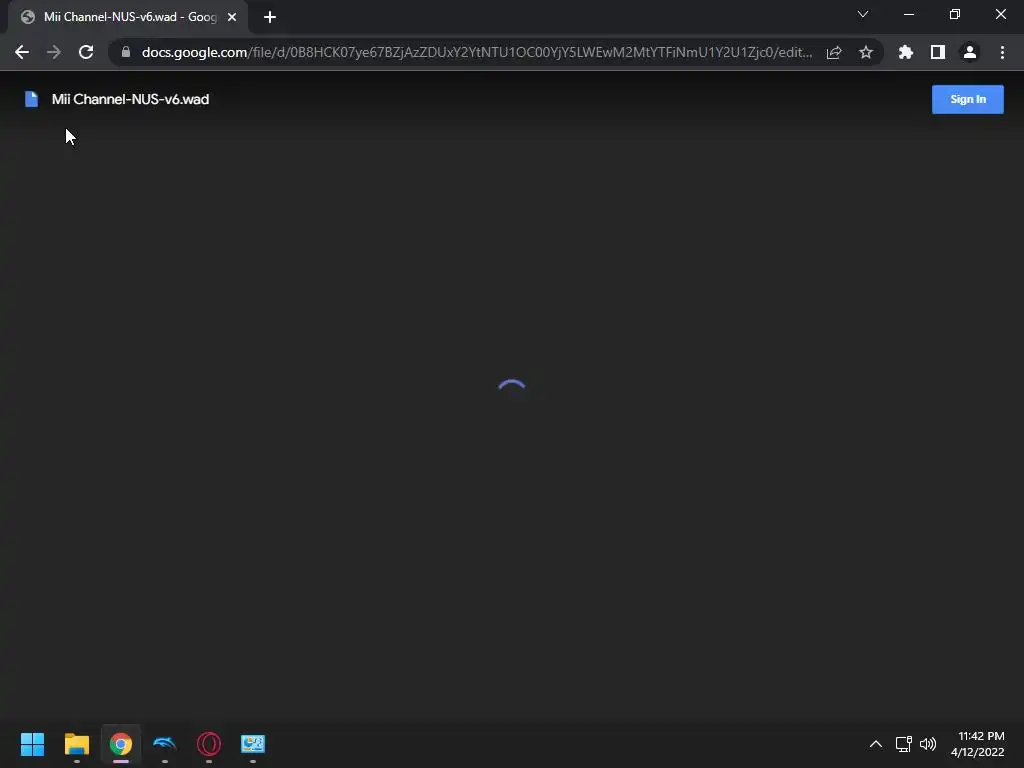
Task: Share this page via share icon
Action: [x=834, y=52]
